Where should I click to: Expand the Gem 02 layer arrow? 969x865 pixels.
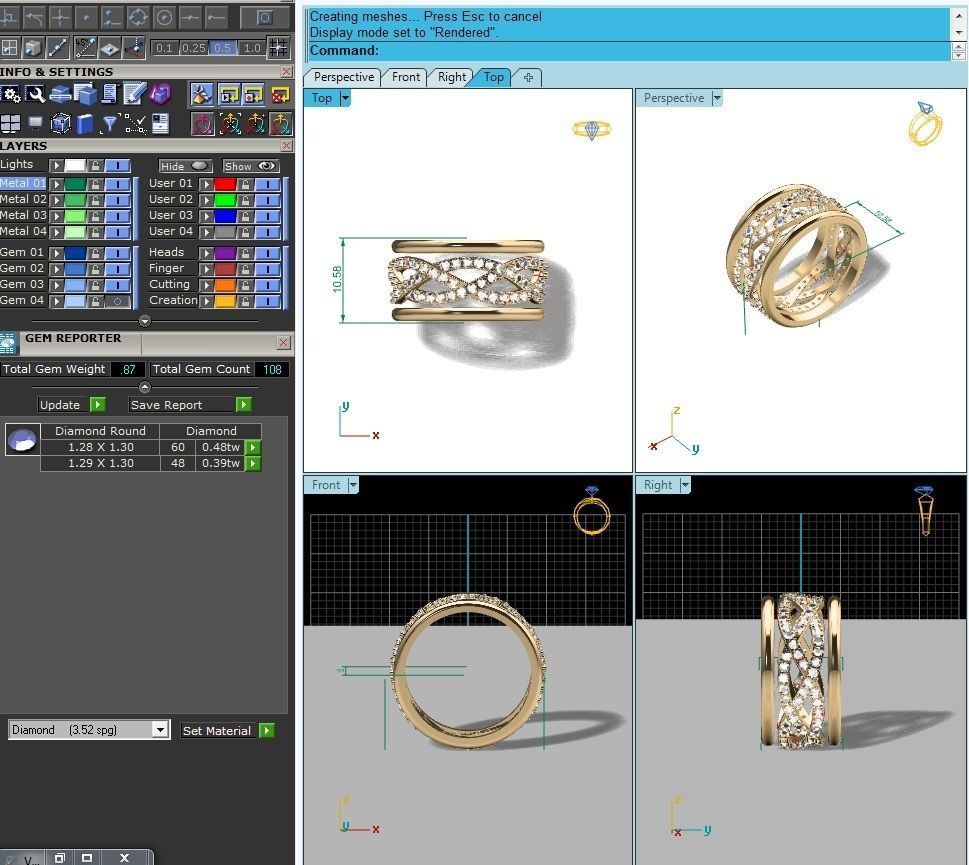[56, 269]
